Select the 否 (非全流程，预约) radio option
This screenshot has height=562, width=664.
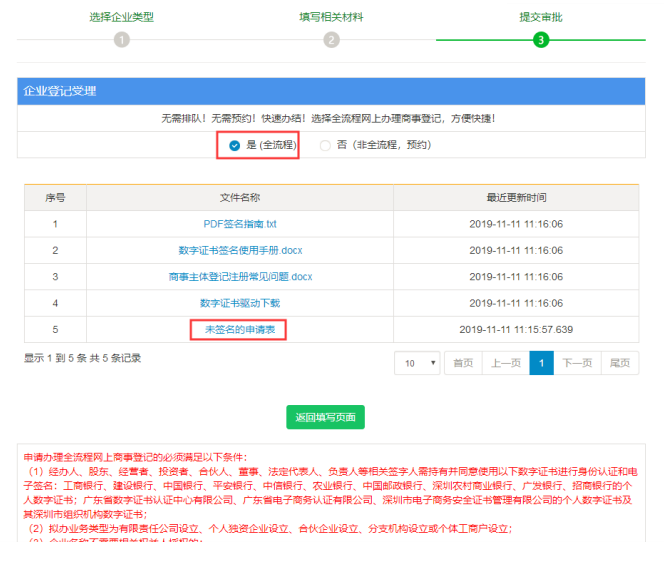point(325,145)
